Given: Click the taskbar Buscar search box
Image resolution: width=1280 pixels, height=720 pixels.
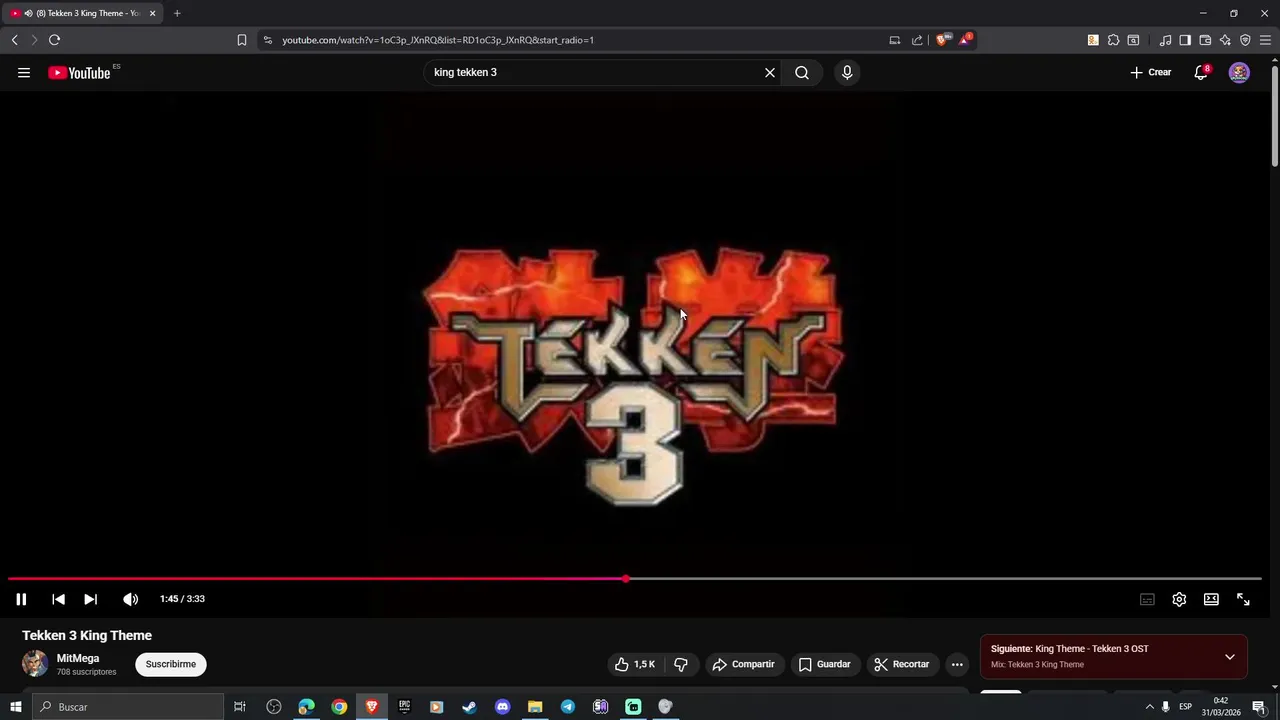Looking at the screenshot, I should pyautogui.click(x=128, y=707).
